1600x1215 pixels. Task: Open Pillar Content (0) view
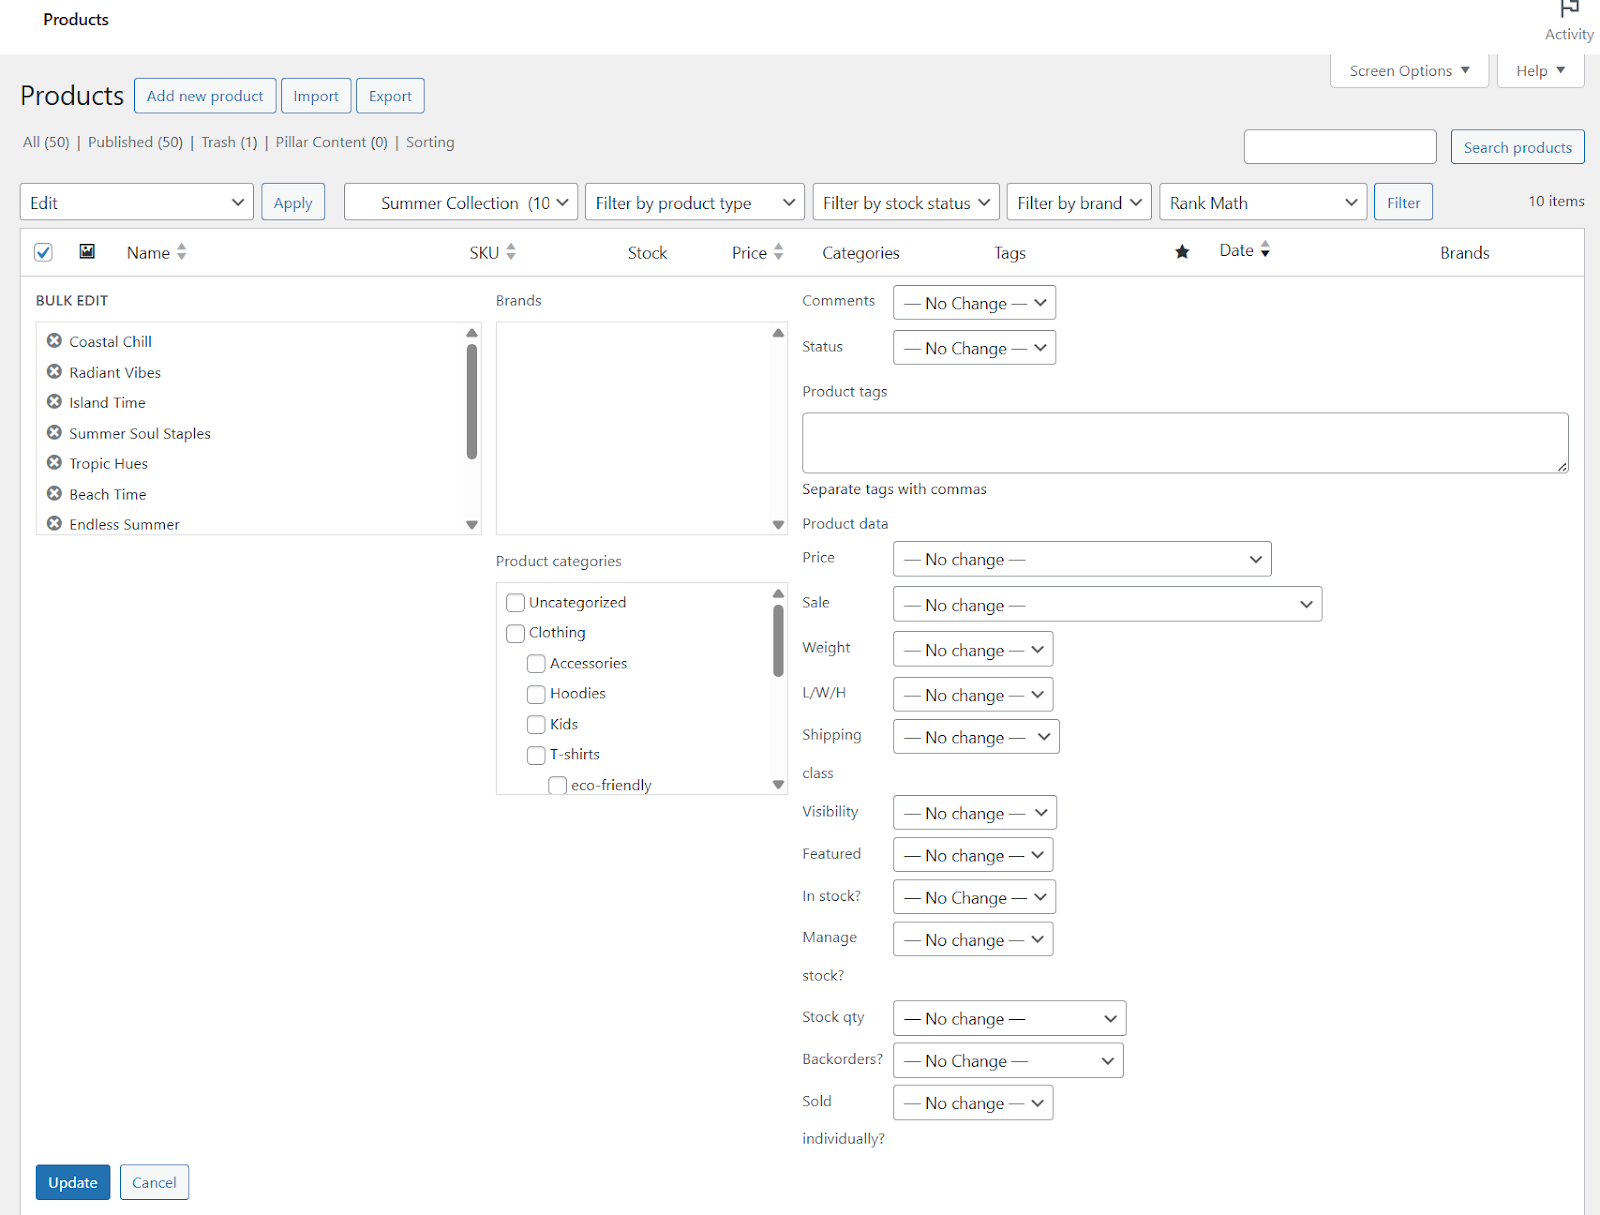(x=331, y=142)
